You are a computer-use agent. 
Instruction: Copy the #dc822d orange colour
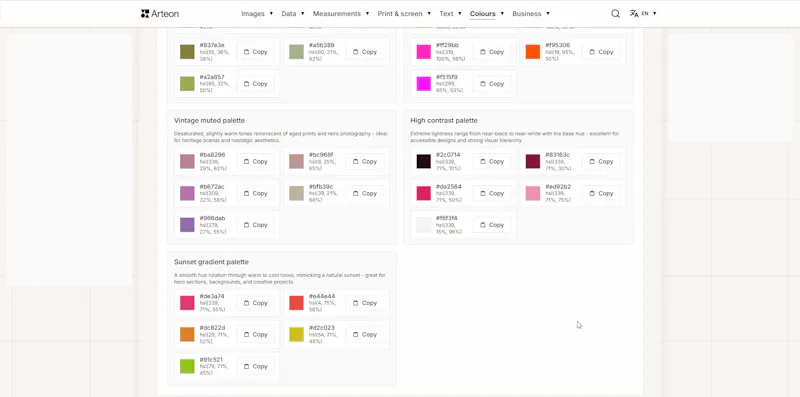point(256,335)
